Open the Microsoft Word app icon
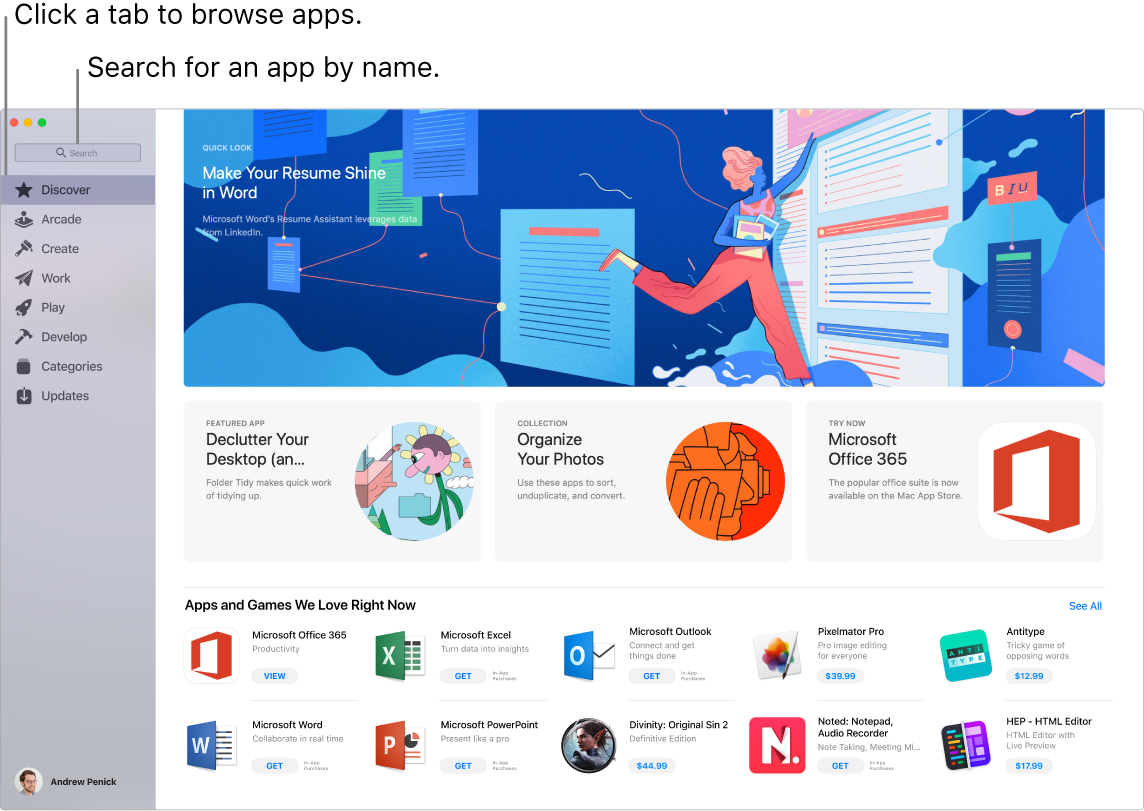 tap(212, 745)
